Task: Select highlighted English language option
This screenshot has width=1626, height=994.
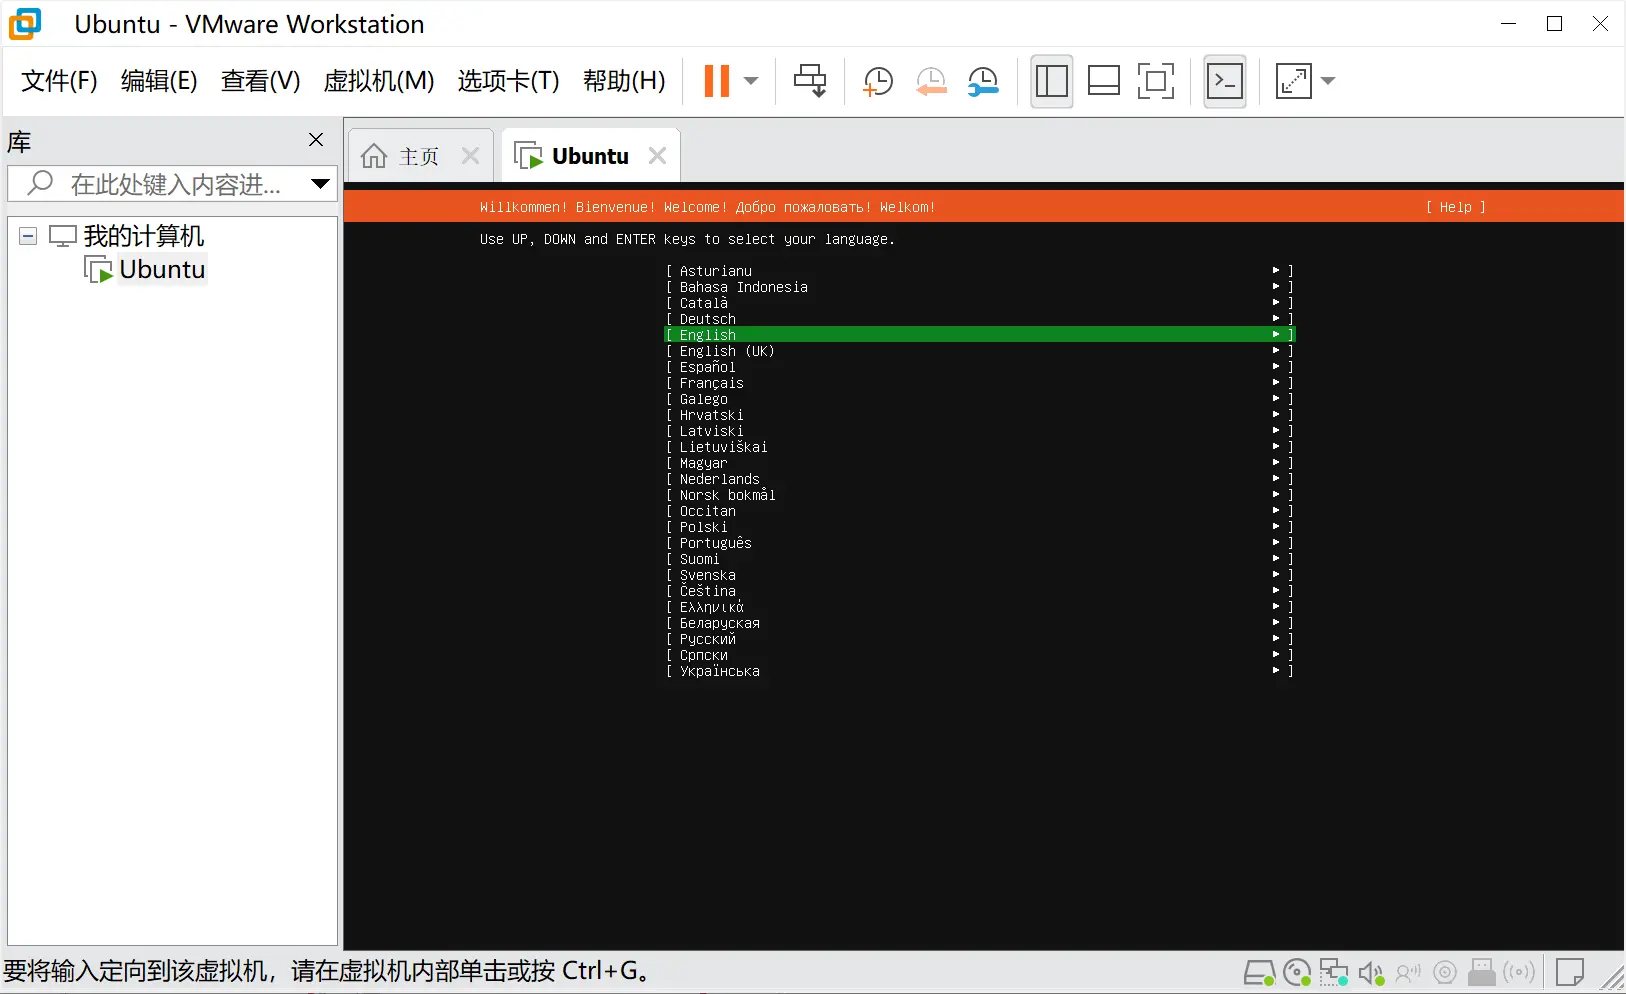Action: pos(980,335)
